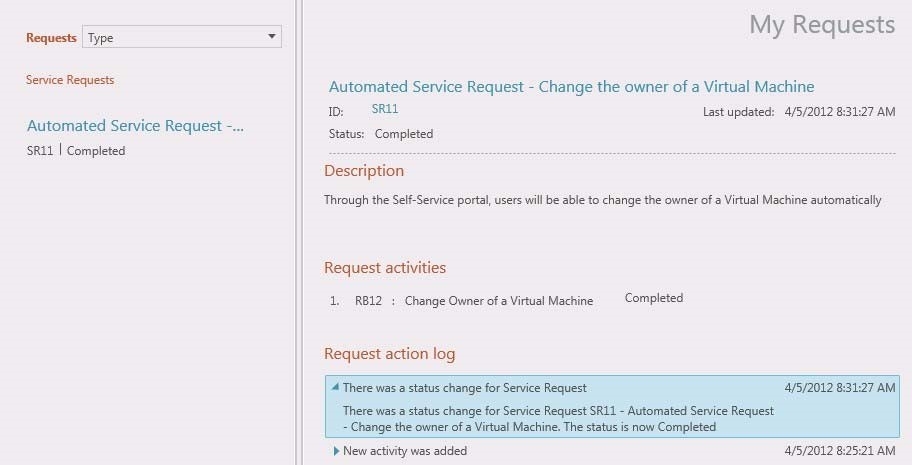
Task: Select Change Owner of a Virtual Machine activity
Action: tap(499, 301)
